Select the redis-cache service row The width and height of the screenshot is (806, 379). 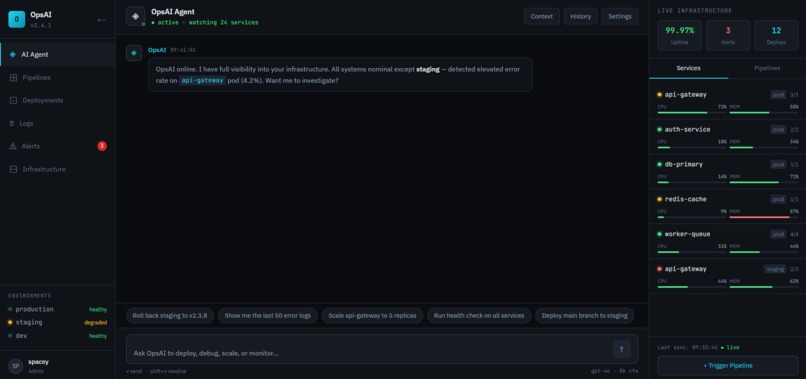tap(727, 206)
